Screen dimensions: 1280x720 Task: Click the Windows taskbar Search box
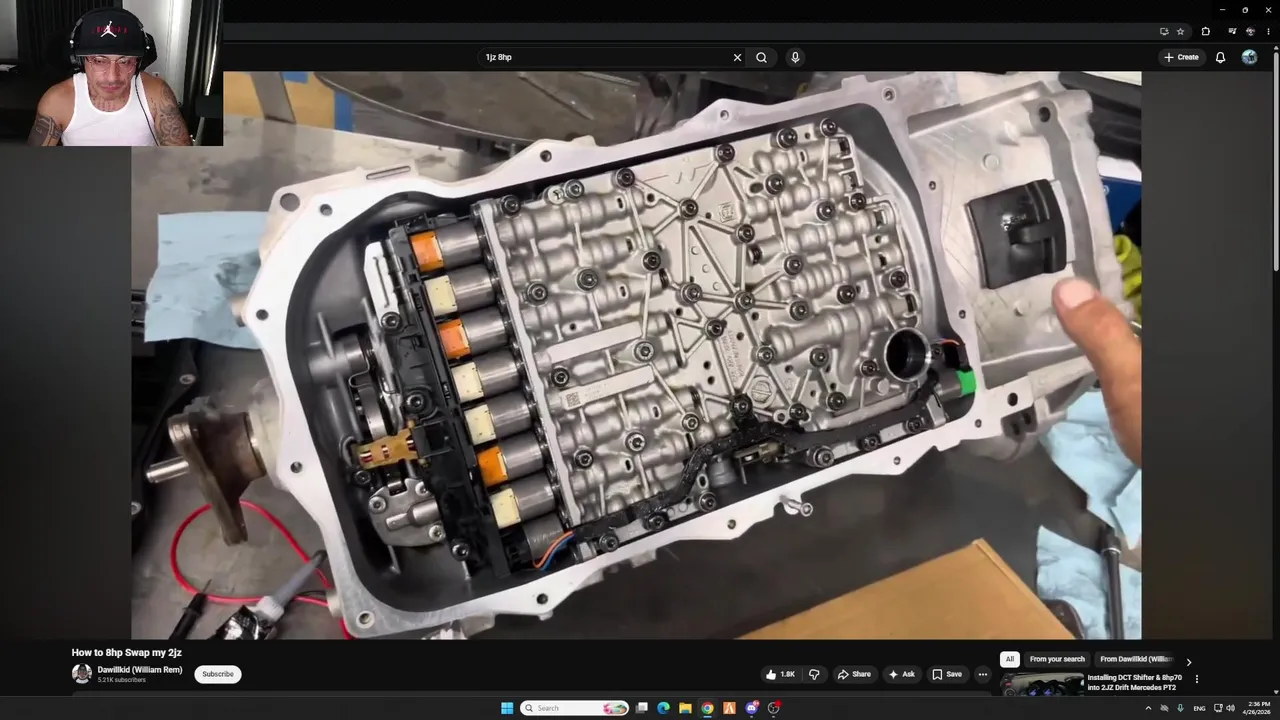pos(575,708)
